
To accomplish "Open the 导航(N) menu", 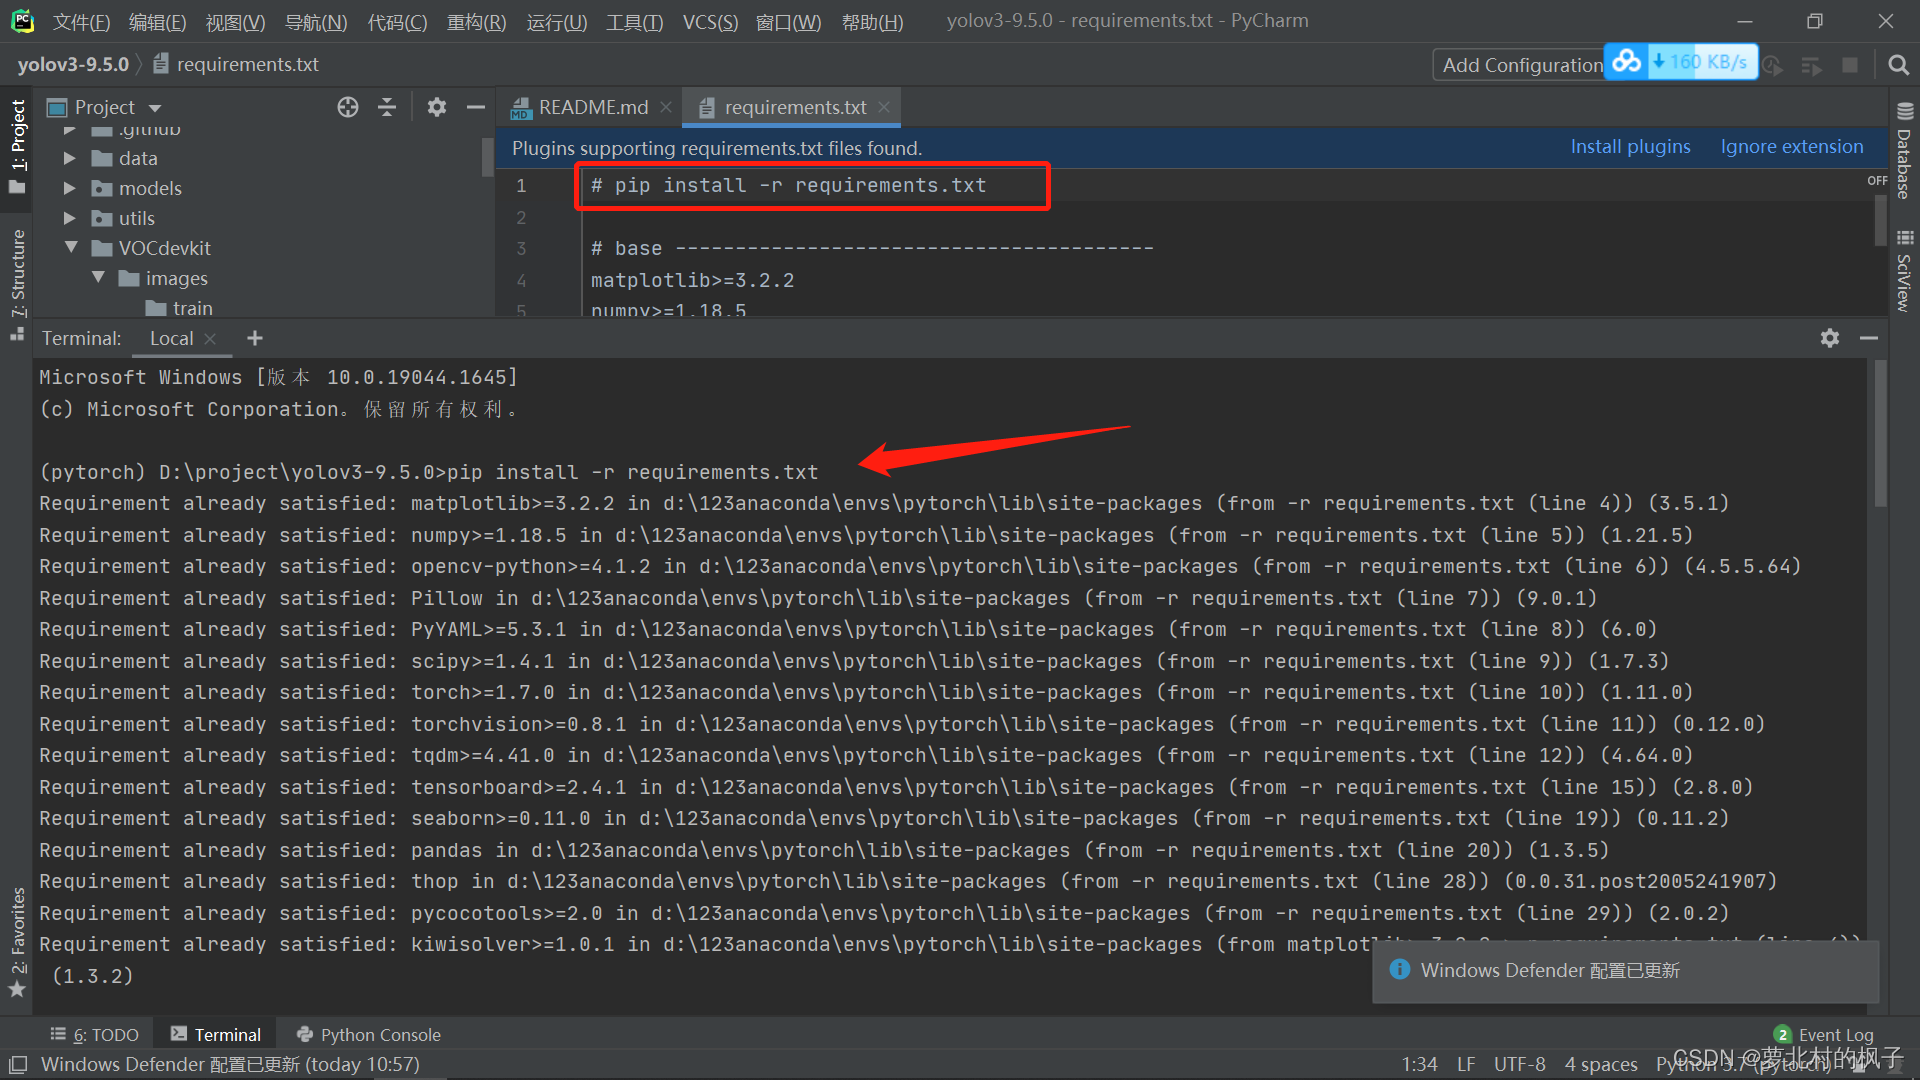I will [316, 22].
